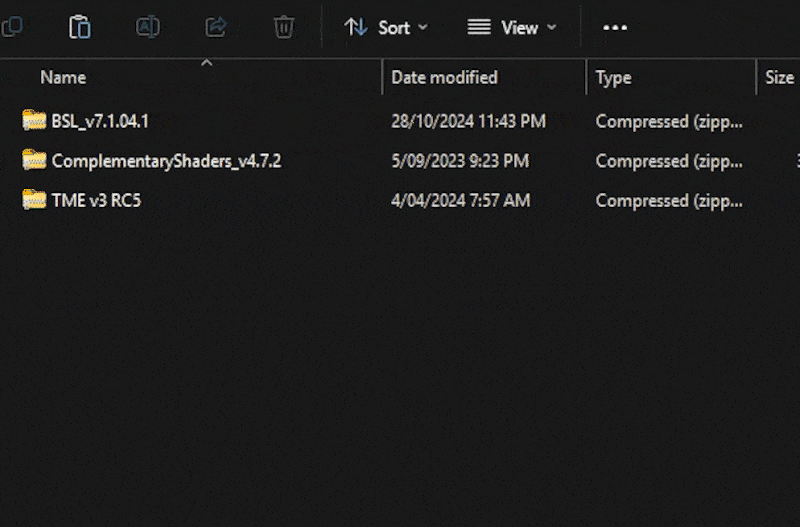Select the BSL_v7.1.04.1 zip icon
Screen dimensions: 800x527
click(x=34, y=121)
